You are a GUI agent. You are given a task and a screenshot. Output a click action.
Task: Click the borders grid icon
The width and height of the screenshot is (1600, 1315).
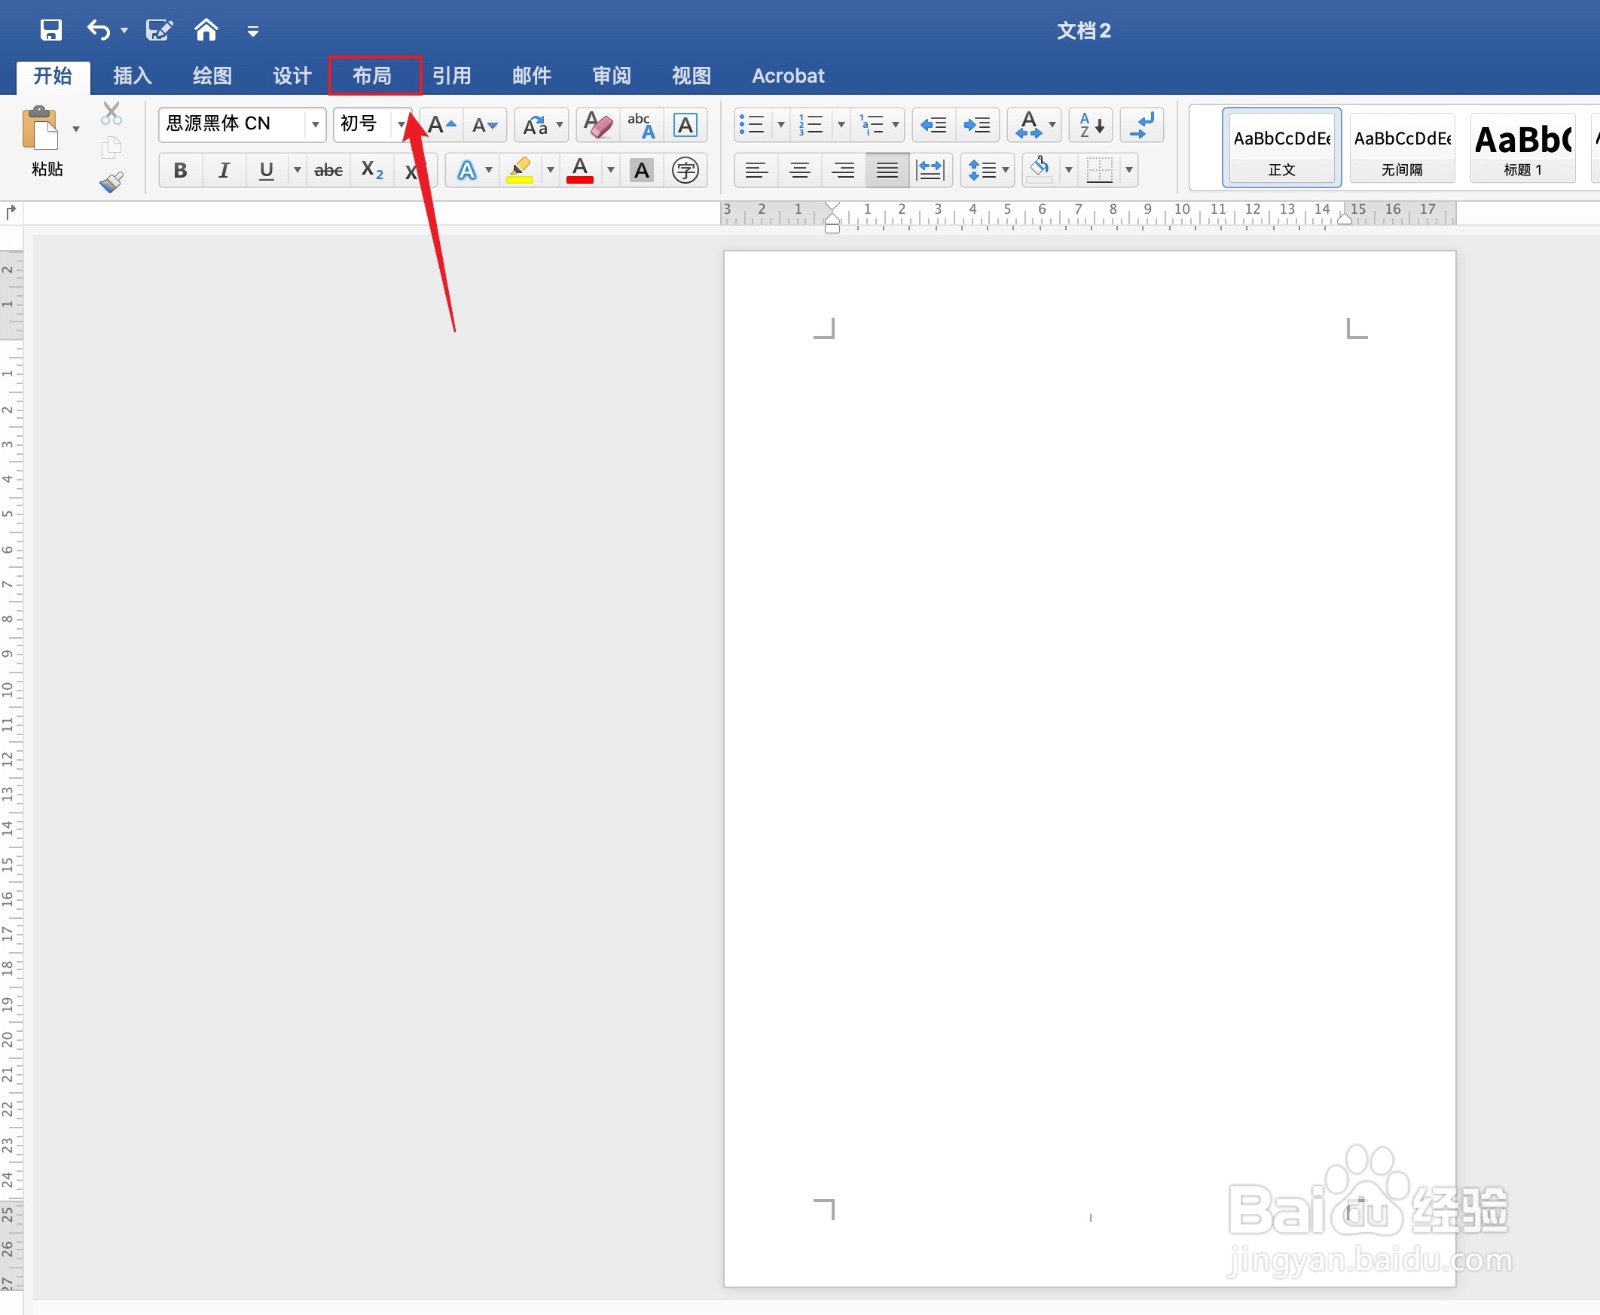pos(1100,170)
